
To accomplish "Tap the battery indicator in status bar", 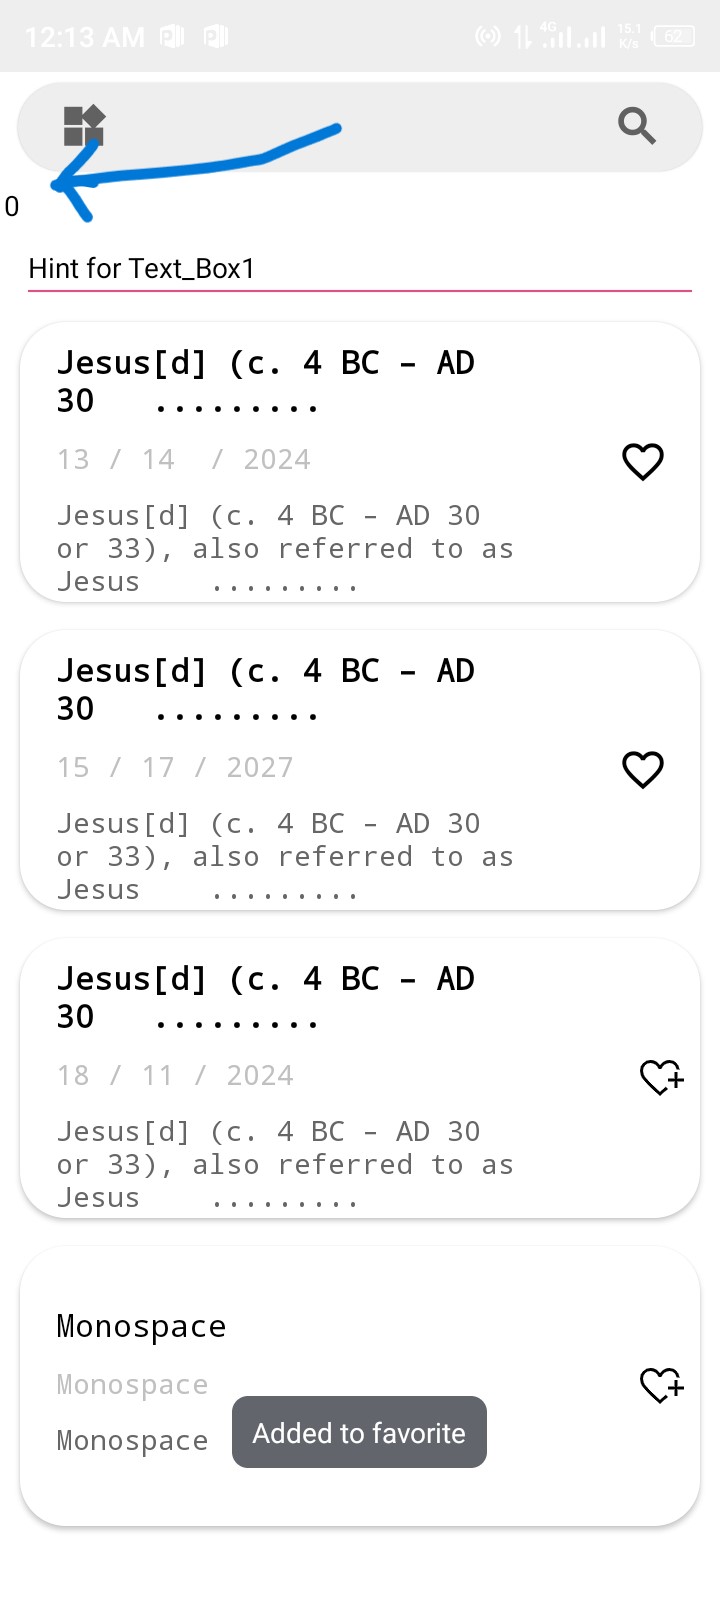I will click(x=673, y=37).
